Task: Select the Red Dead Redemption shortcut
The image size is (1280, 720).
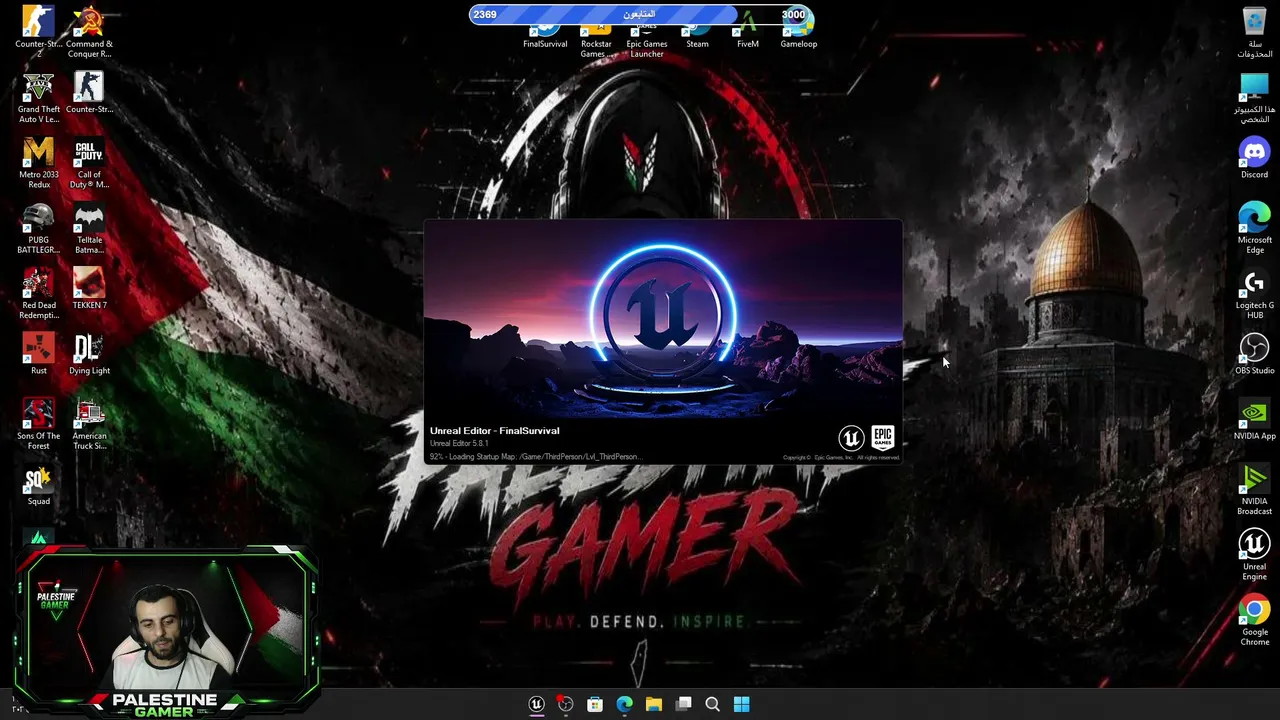Action: click(x=39, y=293)
